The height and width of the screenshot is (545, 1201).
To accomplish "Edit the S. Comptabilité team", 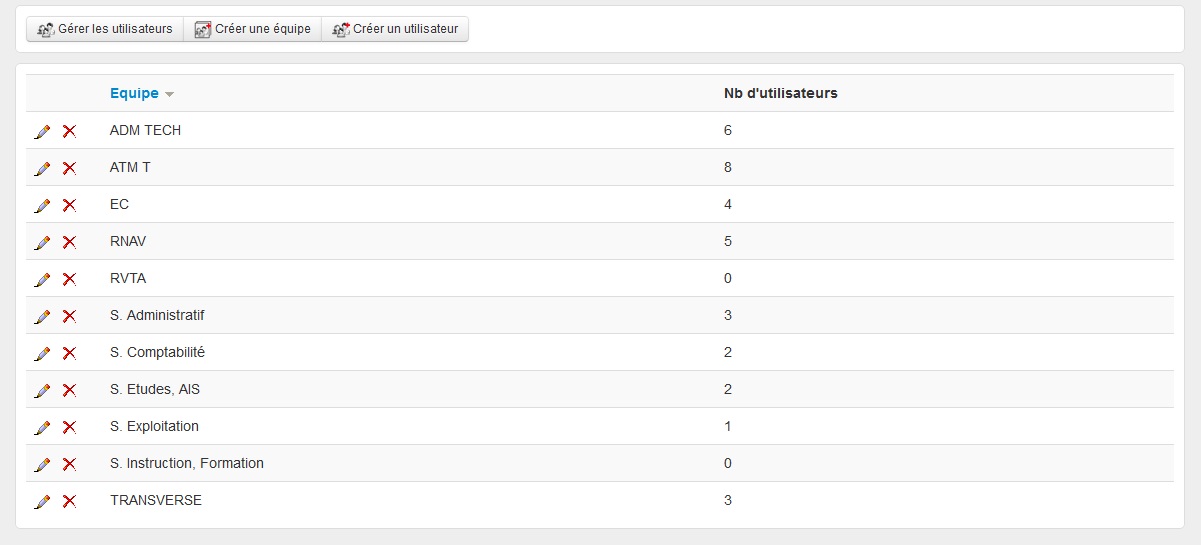I will coord(42,353).
